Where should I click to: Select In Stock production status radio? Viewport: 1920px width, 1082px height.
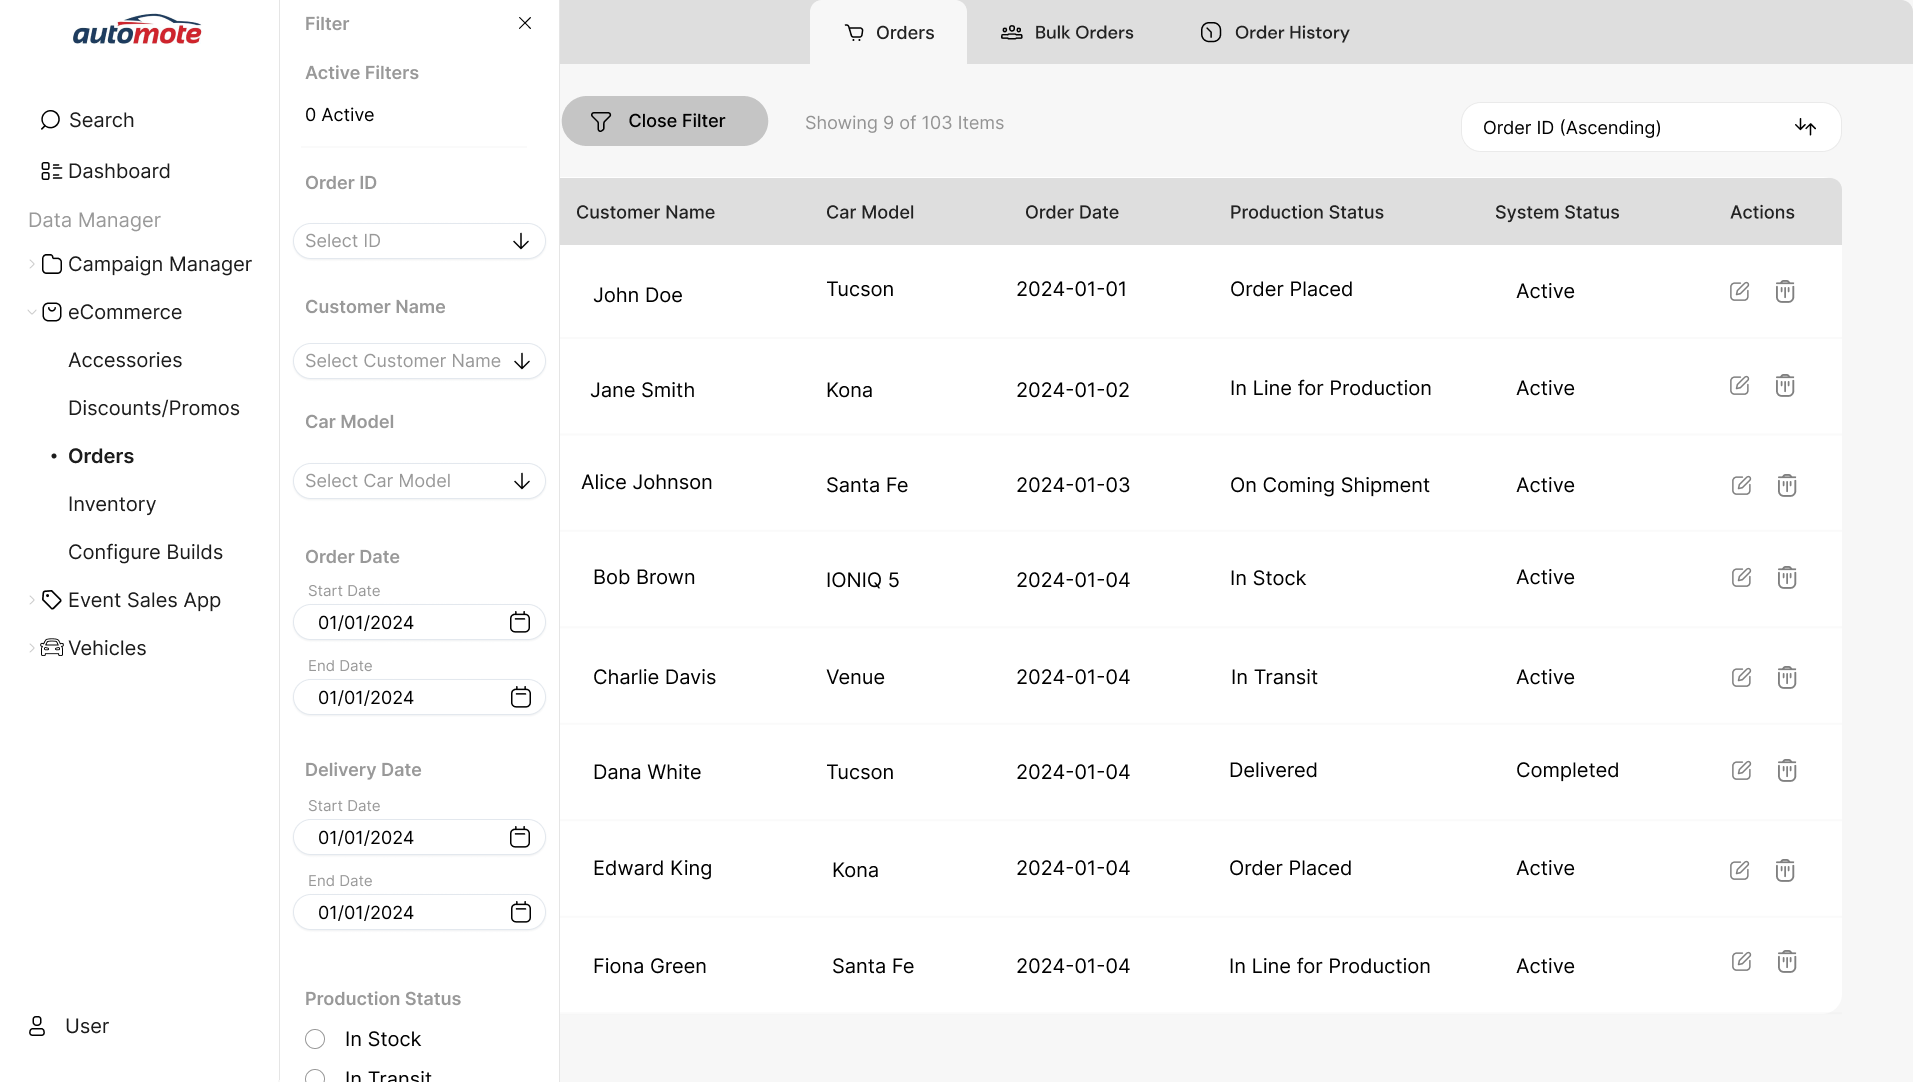[315, 1039]
